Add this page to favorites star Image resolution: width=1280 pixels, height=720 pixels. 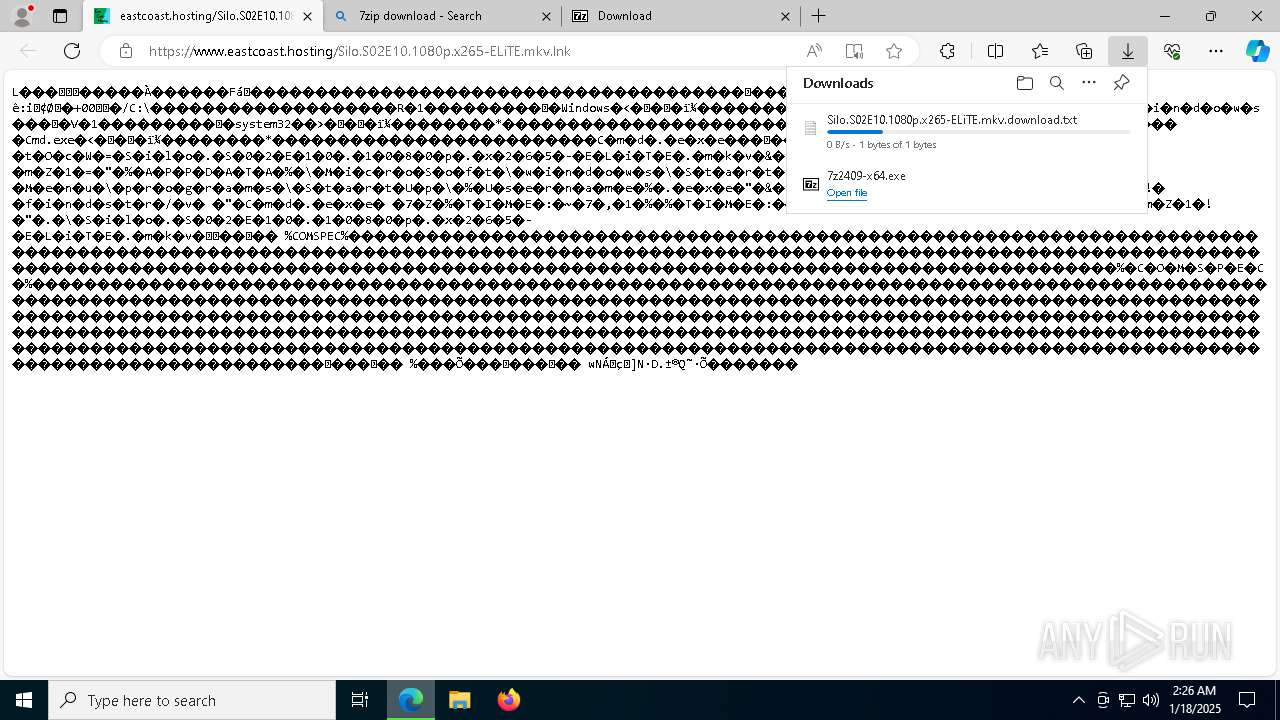pyautogui.click(x=894, y=51)
